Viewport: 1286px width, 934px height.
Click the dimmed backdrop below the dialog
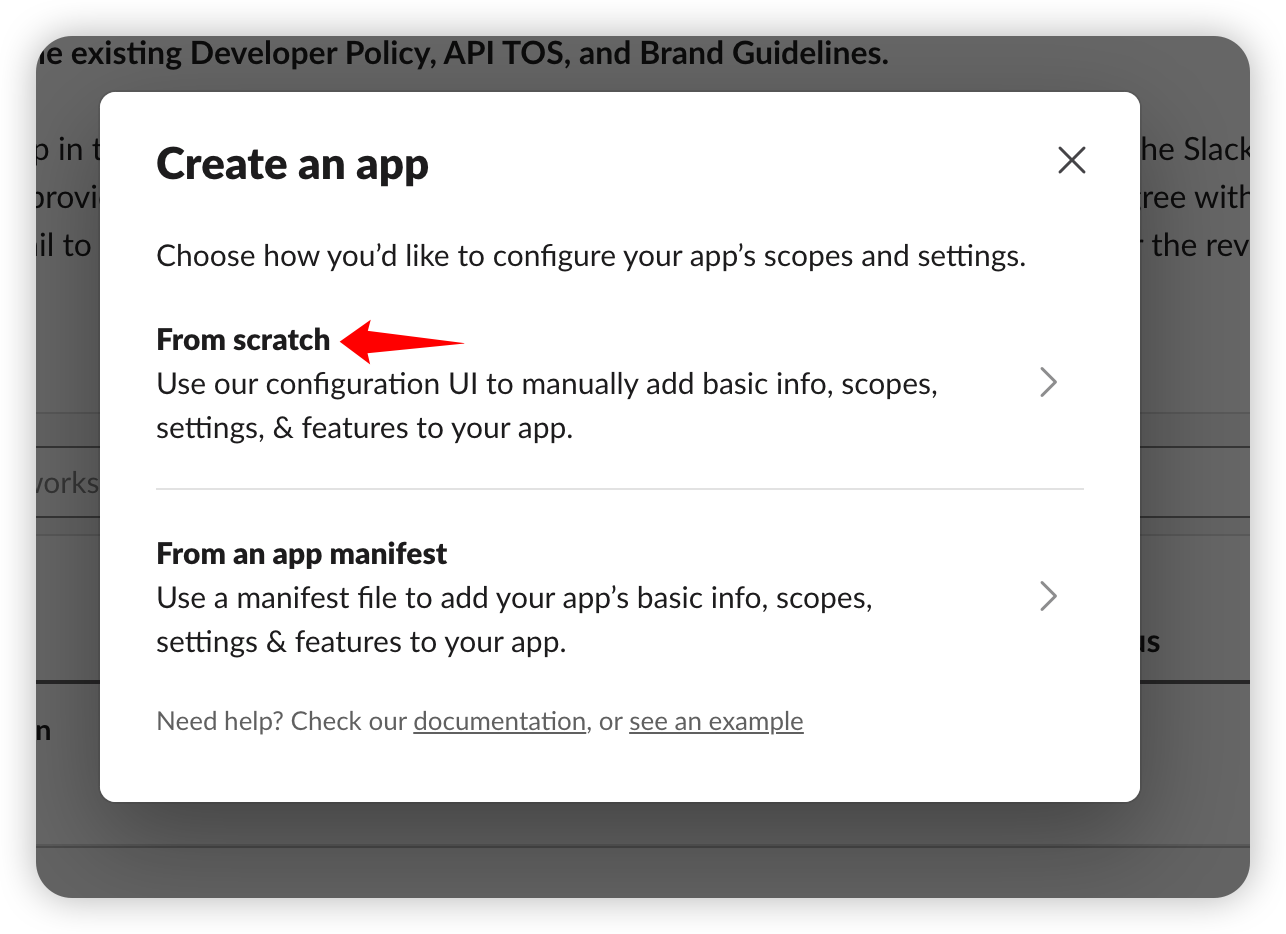640,850
